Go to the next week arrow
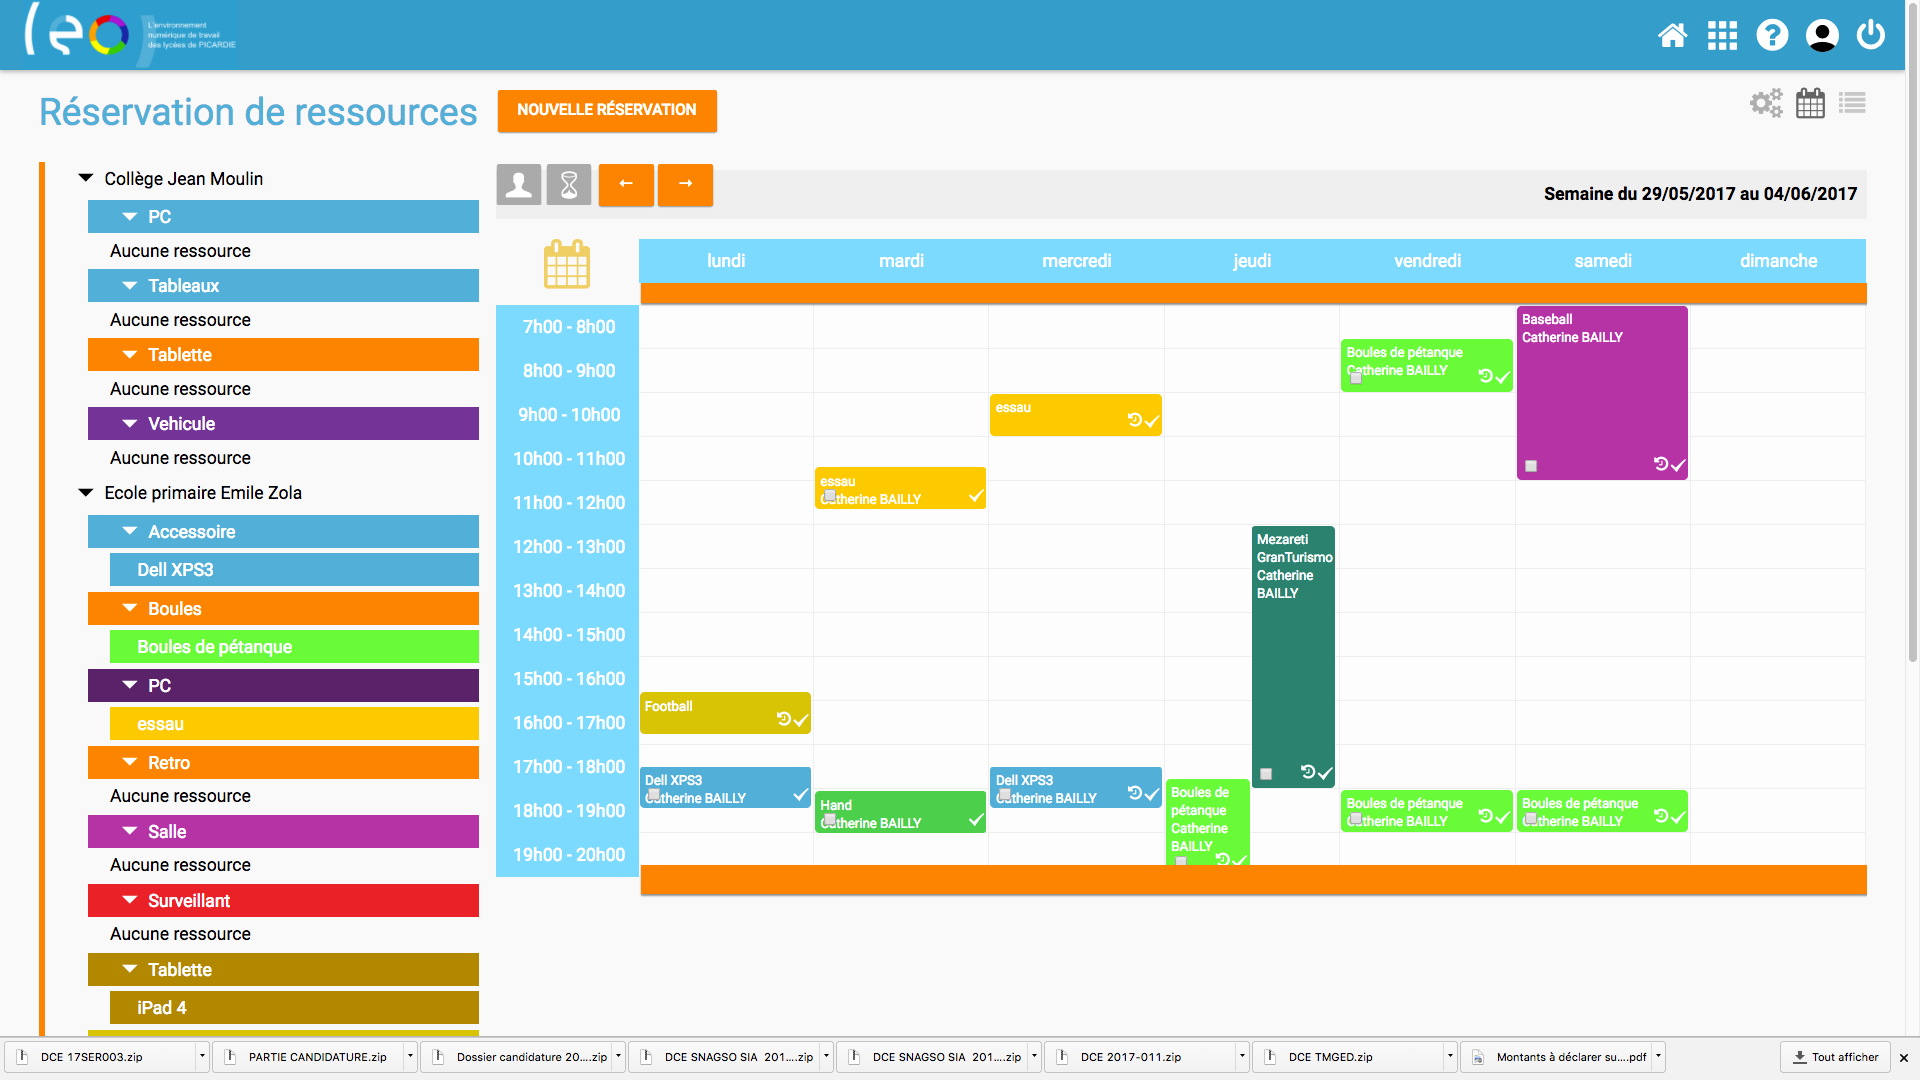 click(x=685, y=185)
